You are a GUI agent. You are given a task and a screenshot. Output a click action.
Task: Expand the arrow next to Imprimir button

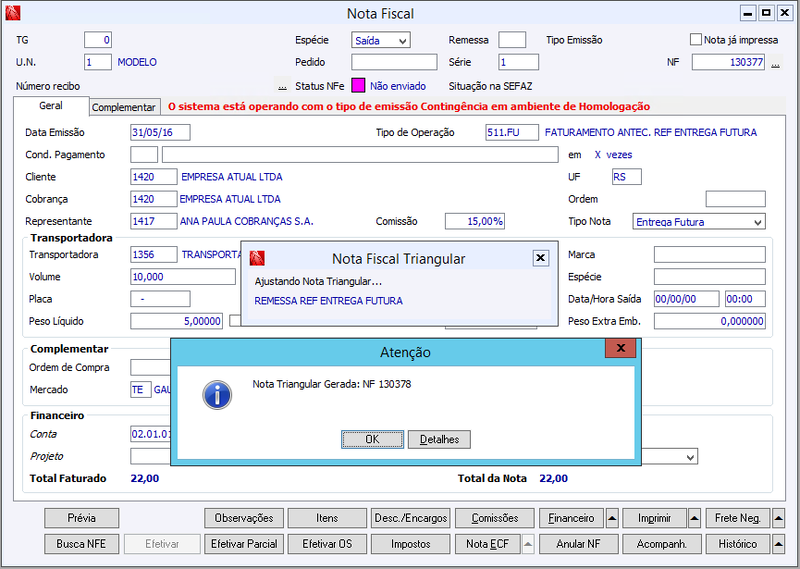pyautogui.click(x=694, y=518)
